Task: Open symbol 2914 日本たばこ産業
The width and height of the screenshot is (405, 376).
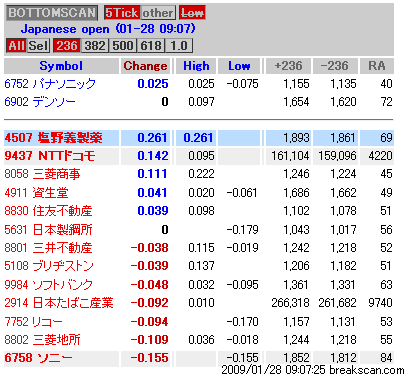Action: click(59, 302)
